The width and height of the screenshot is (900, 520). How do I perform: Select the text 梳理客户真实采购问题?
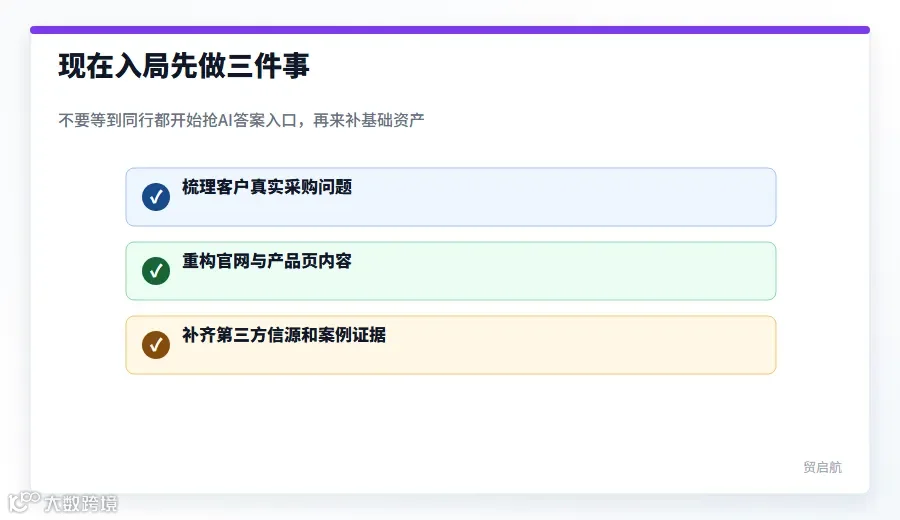(x=267, y=187)
